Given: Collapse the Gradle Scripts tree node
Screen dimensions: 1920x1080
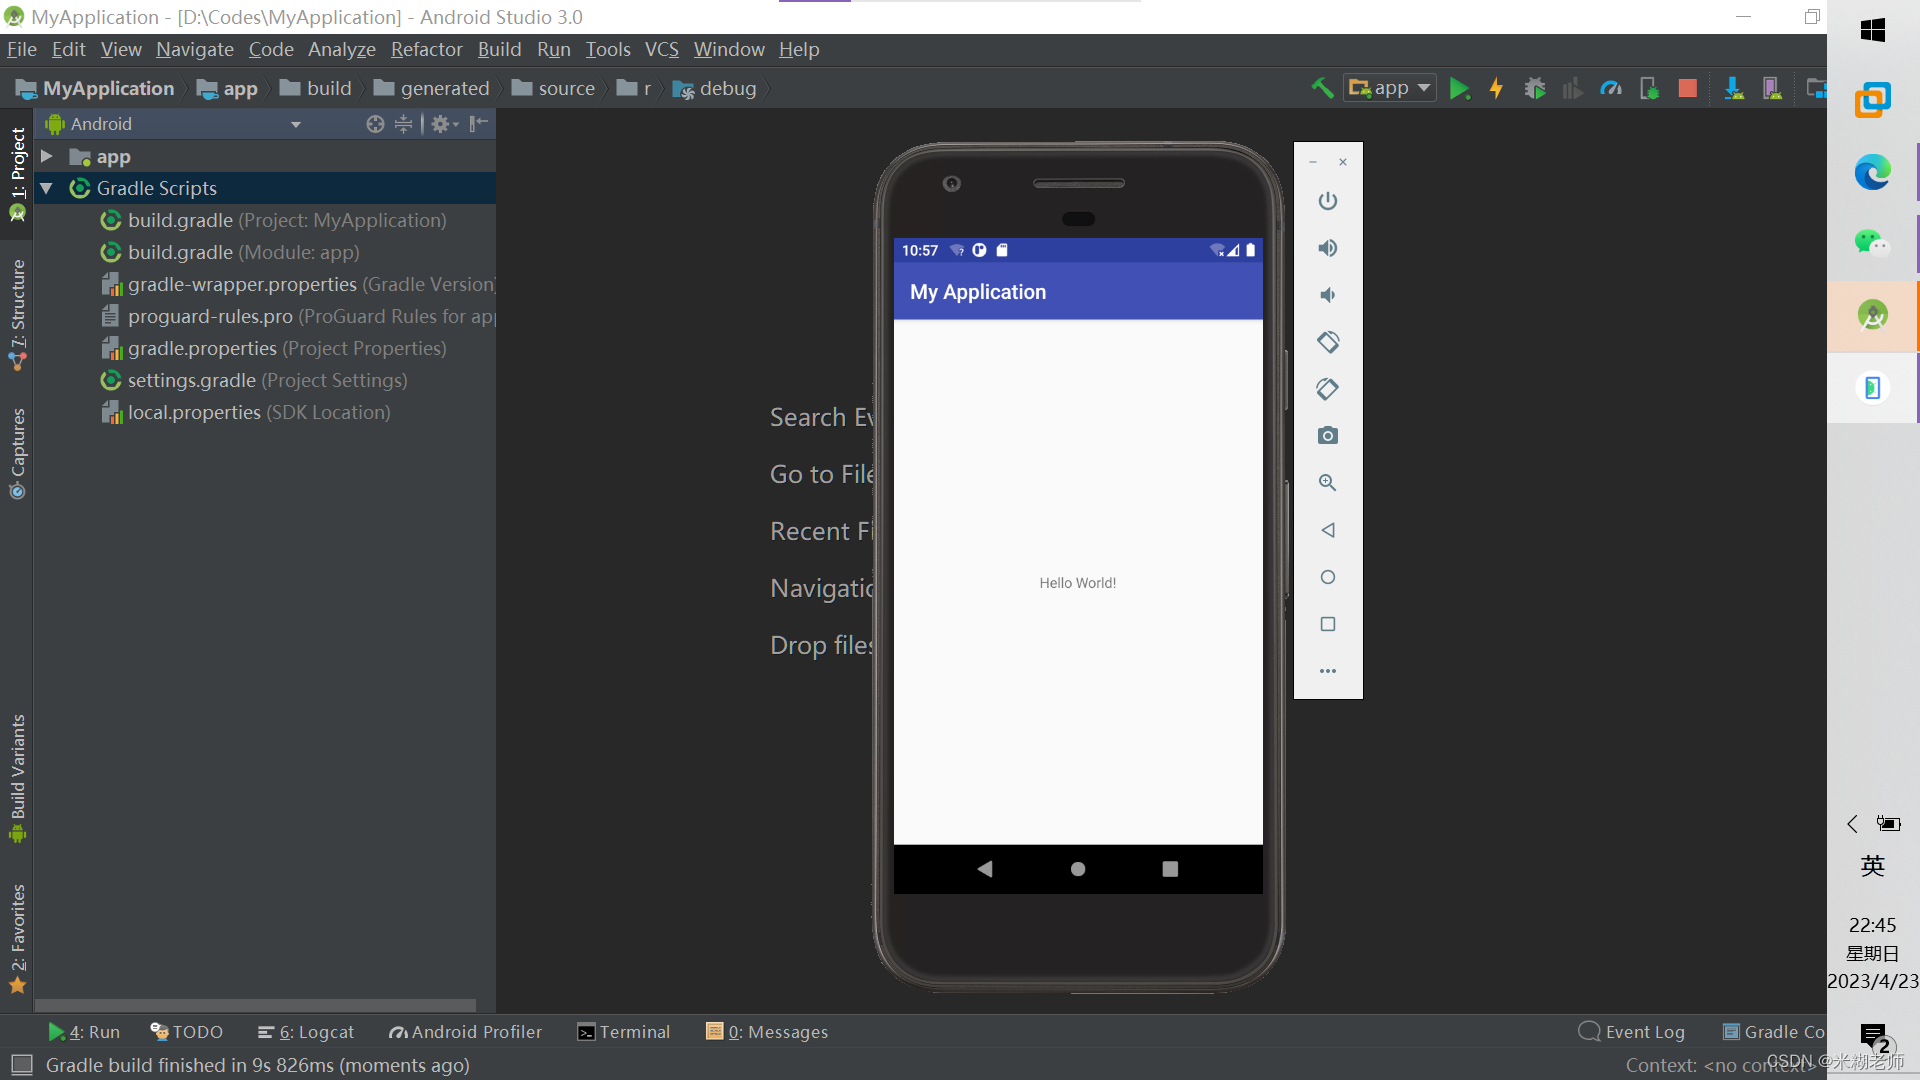Looking at the screenshot, I should click(46, 188).
